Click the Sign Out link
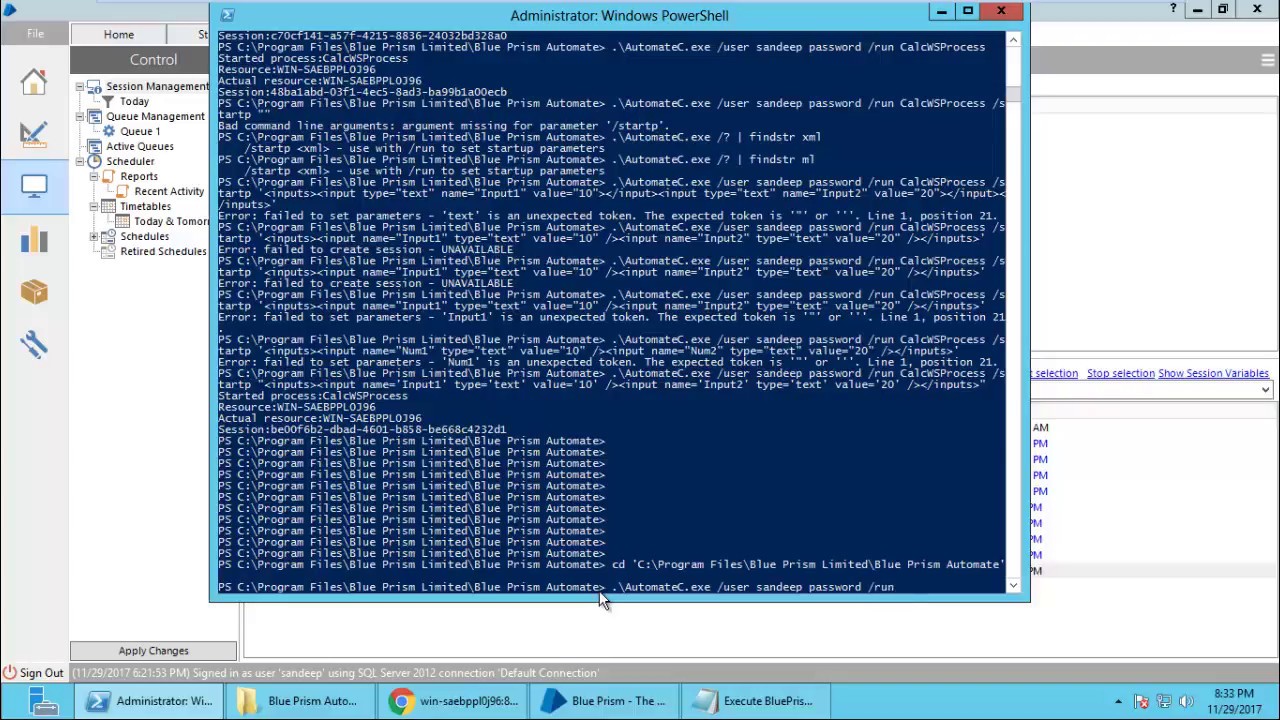1280x720 pixels. click(41, 673)
